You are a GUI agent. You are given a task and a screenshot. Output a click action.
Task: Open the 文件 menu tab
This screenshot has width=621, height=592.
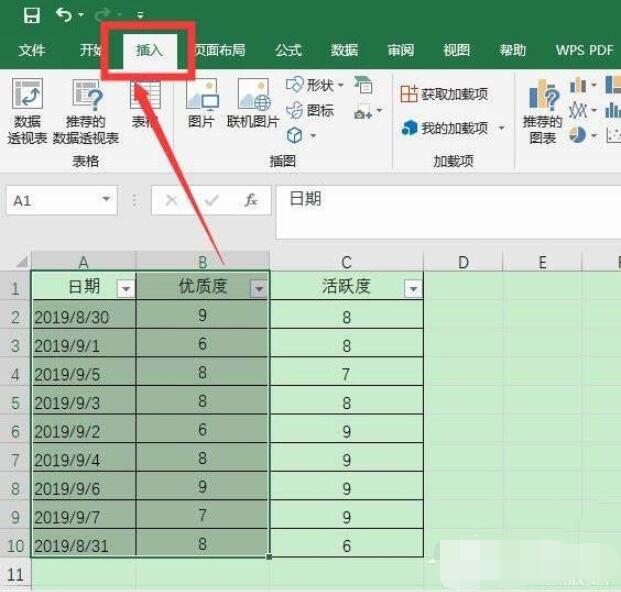[32, 50]
